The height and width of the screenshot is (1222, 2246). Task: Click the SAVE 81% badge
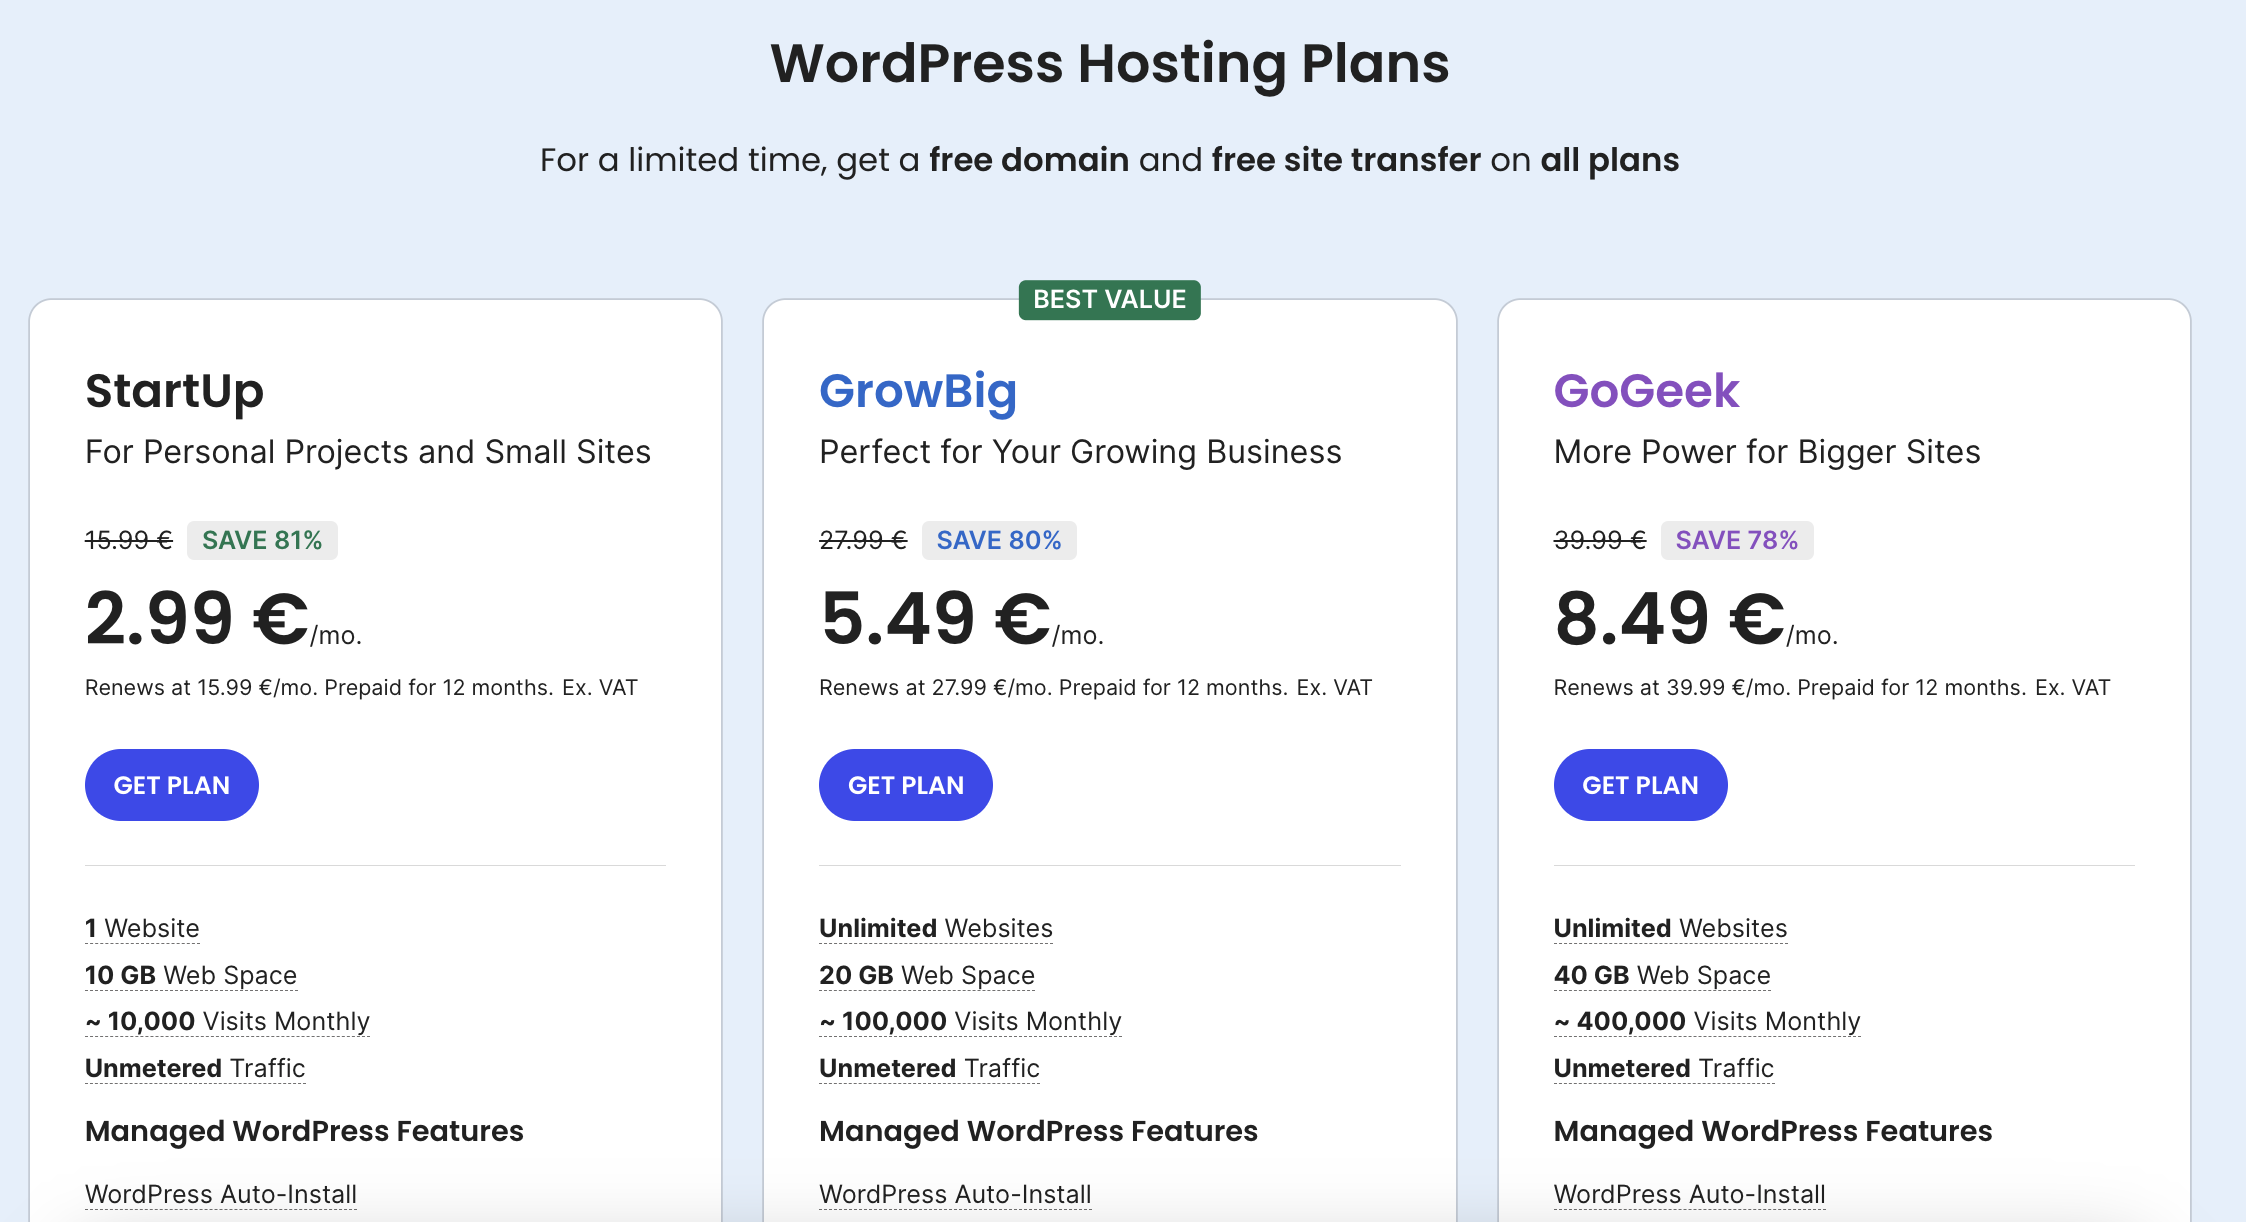coord(262,540)
